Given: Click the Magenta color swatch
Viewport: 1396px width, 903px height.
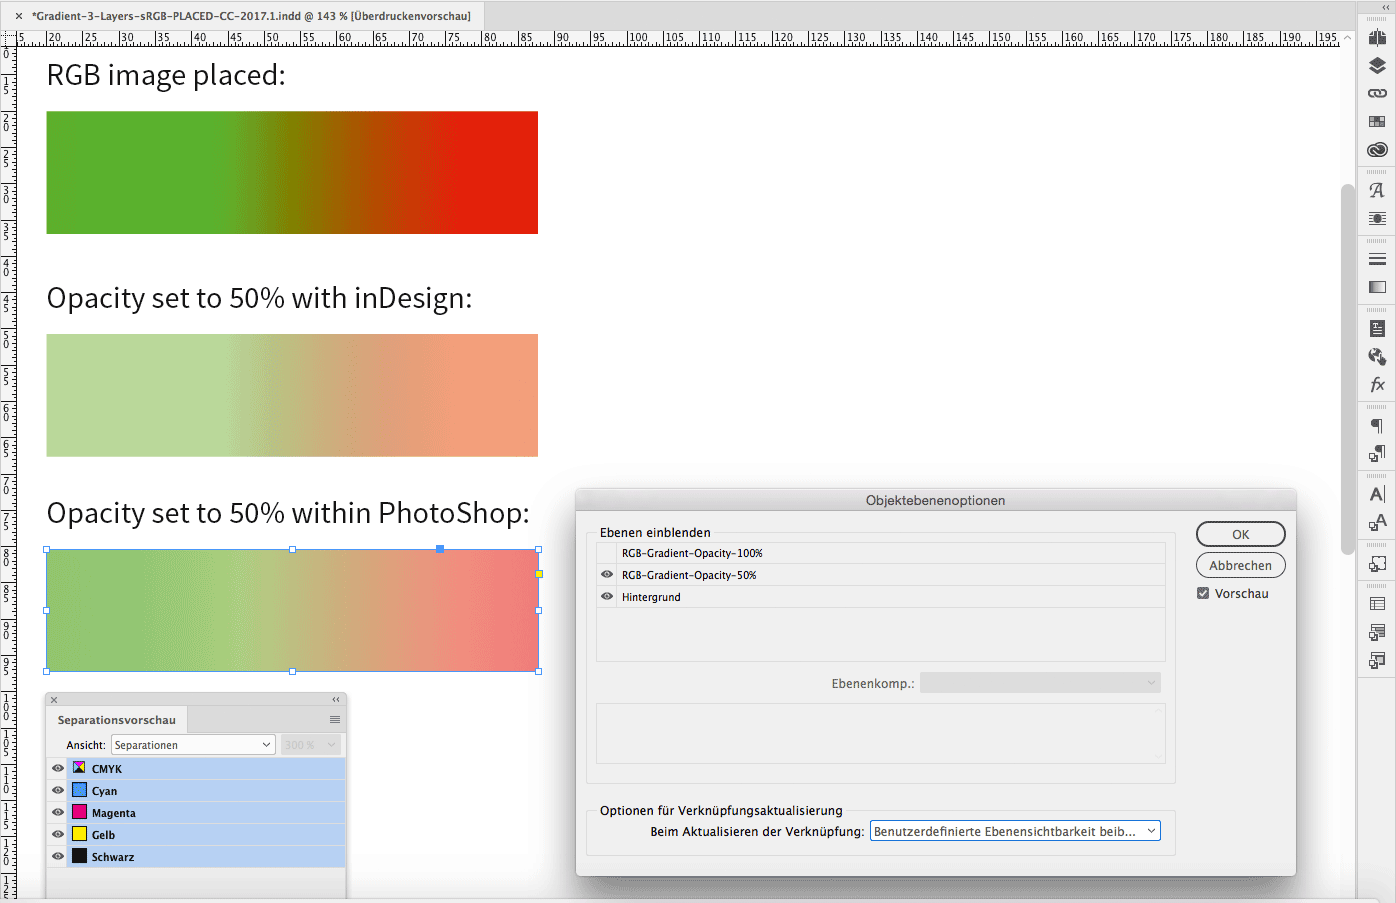Looking at the screenshot, I should tap(79, 812).
